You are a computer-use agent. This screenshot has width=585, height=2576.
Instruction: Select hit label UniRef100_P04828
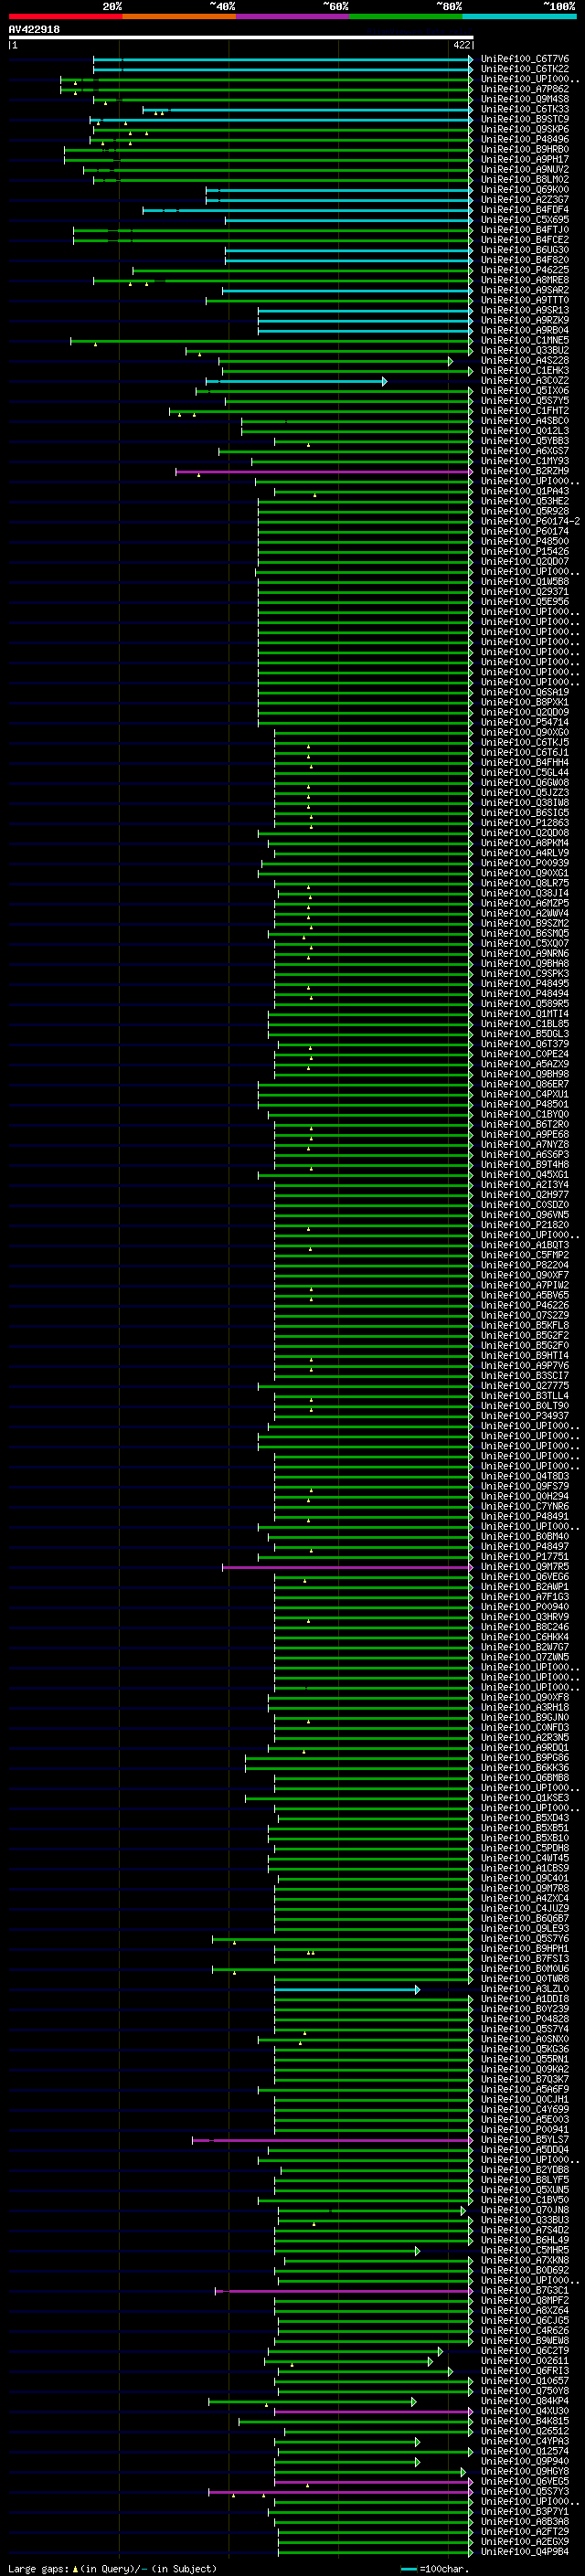(x=525, y=2019)
